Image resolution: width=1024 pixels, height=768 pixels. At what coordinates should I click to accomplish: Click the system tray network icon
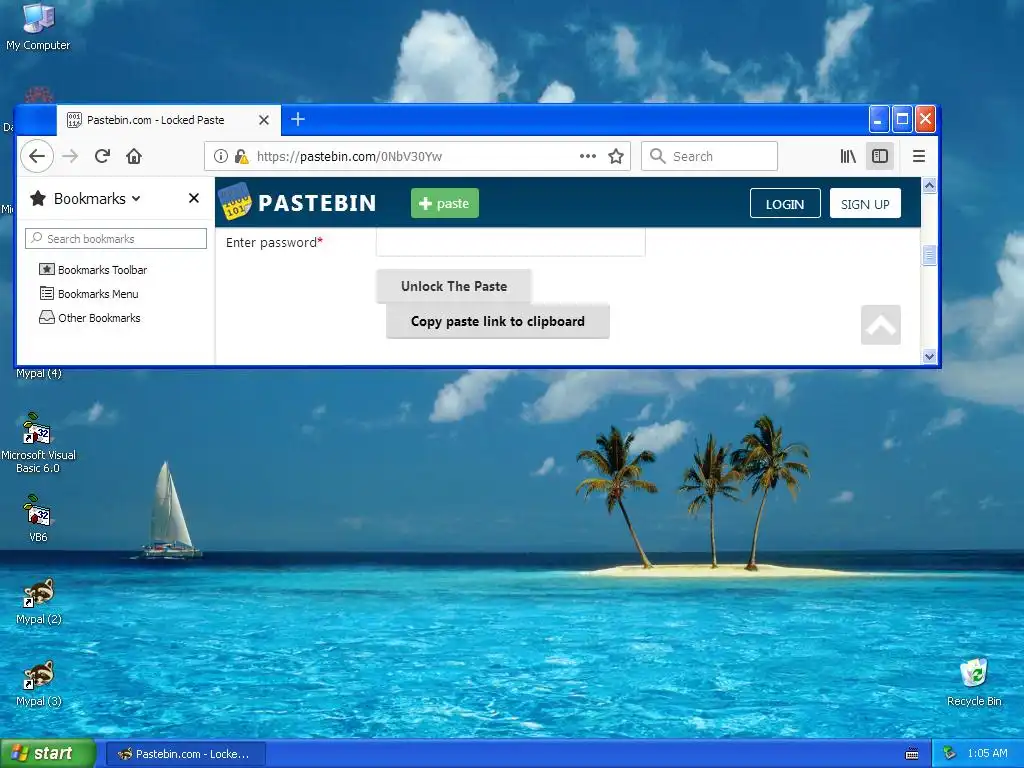click(x=950, y=753)
